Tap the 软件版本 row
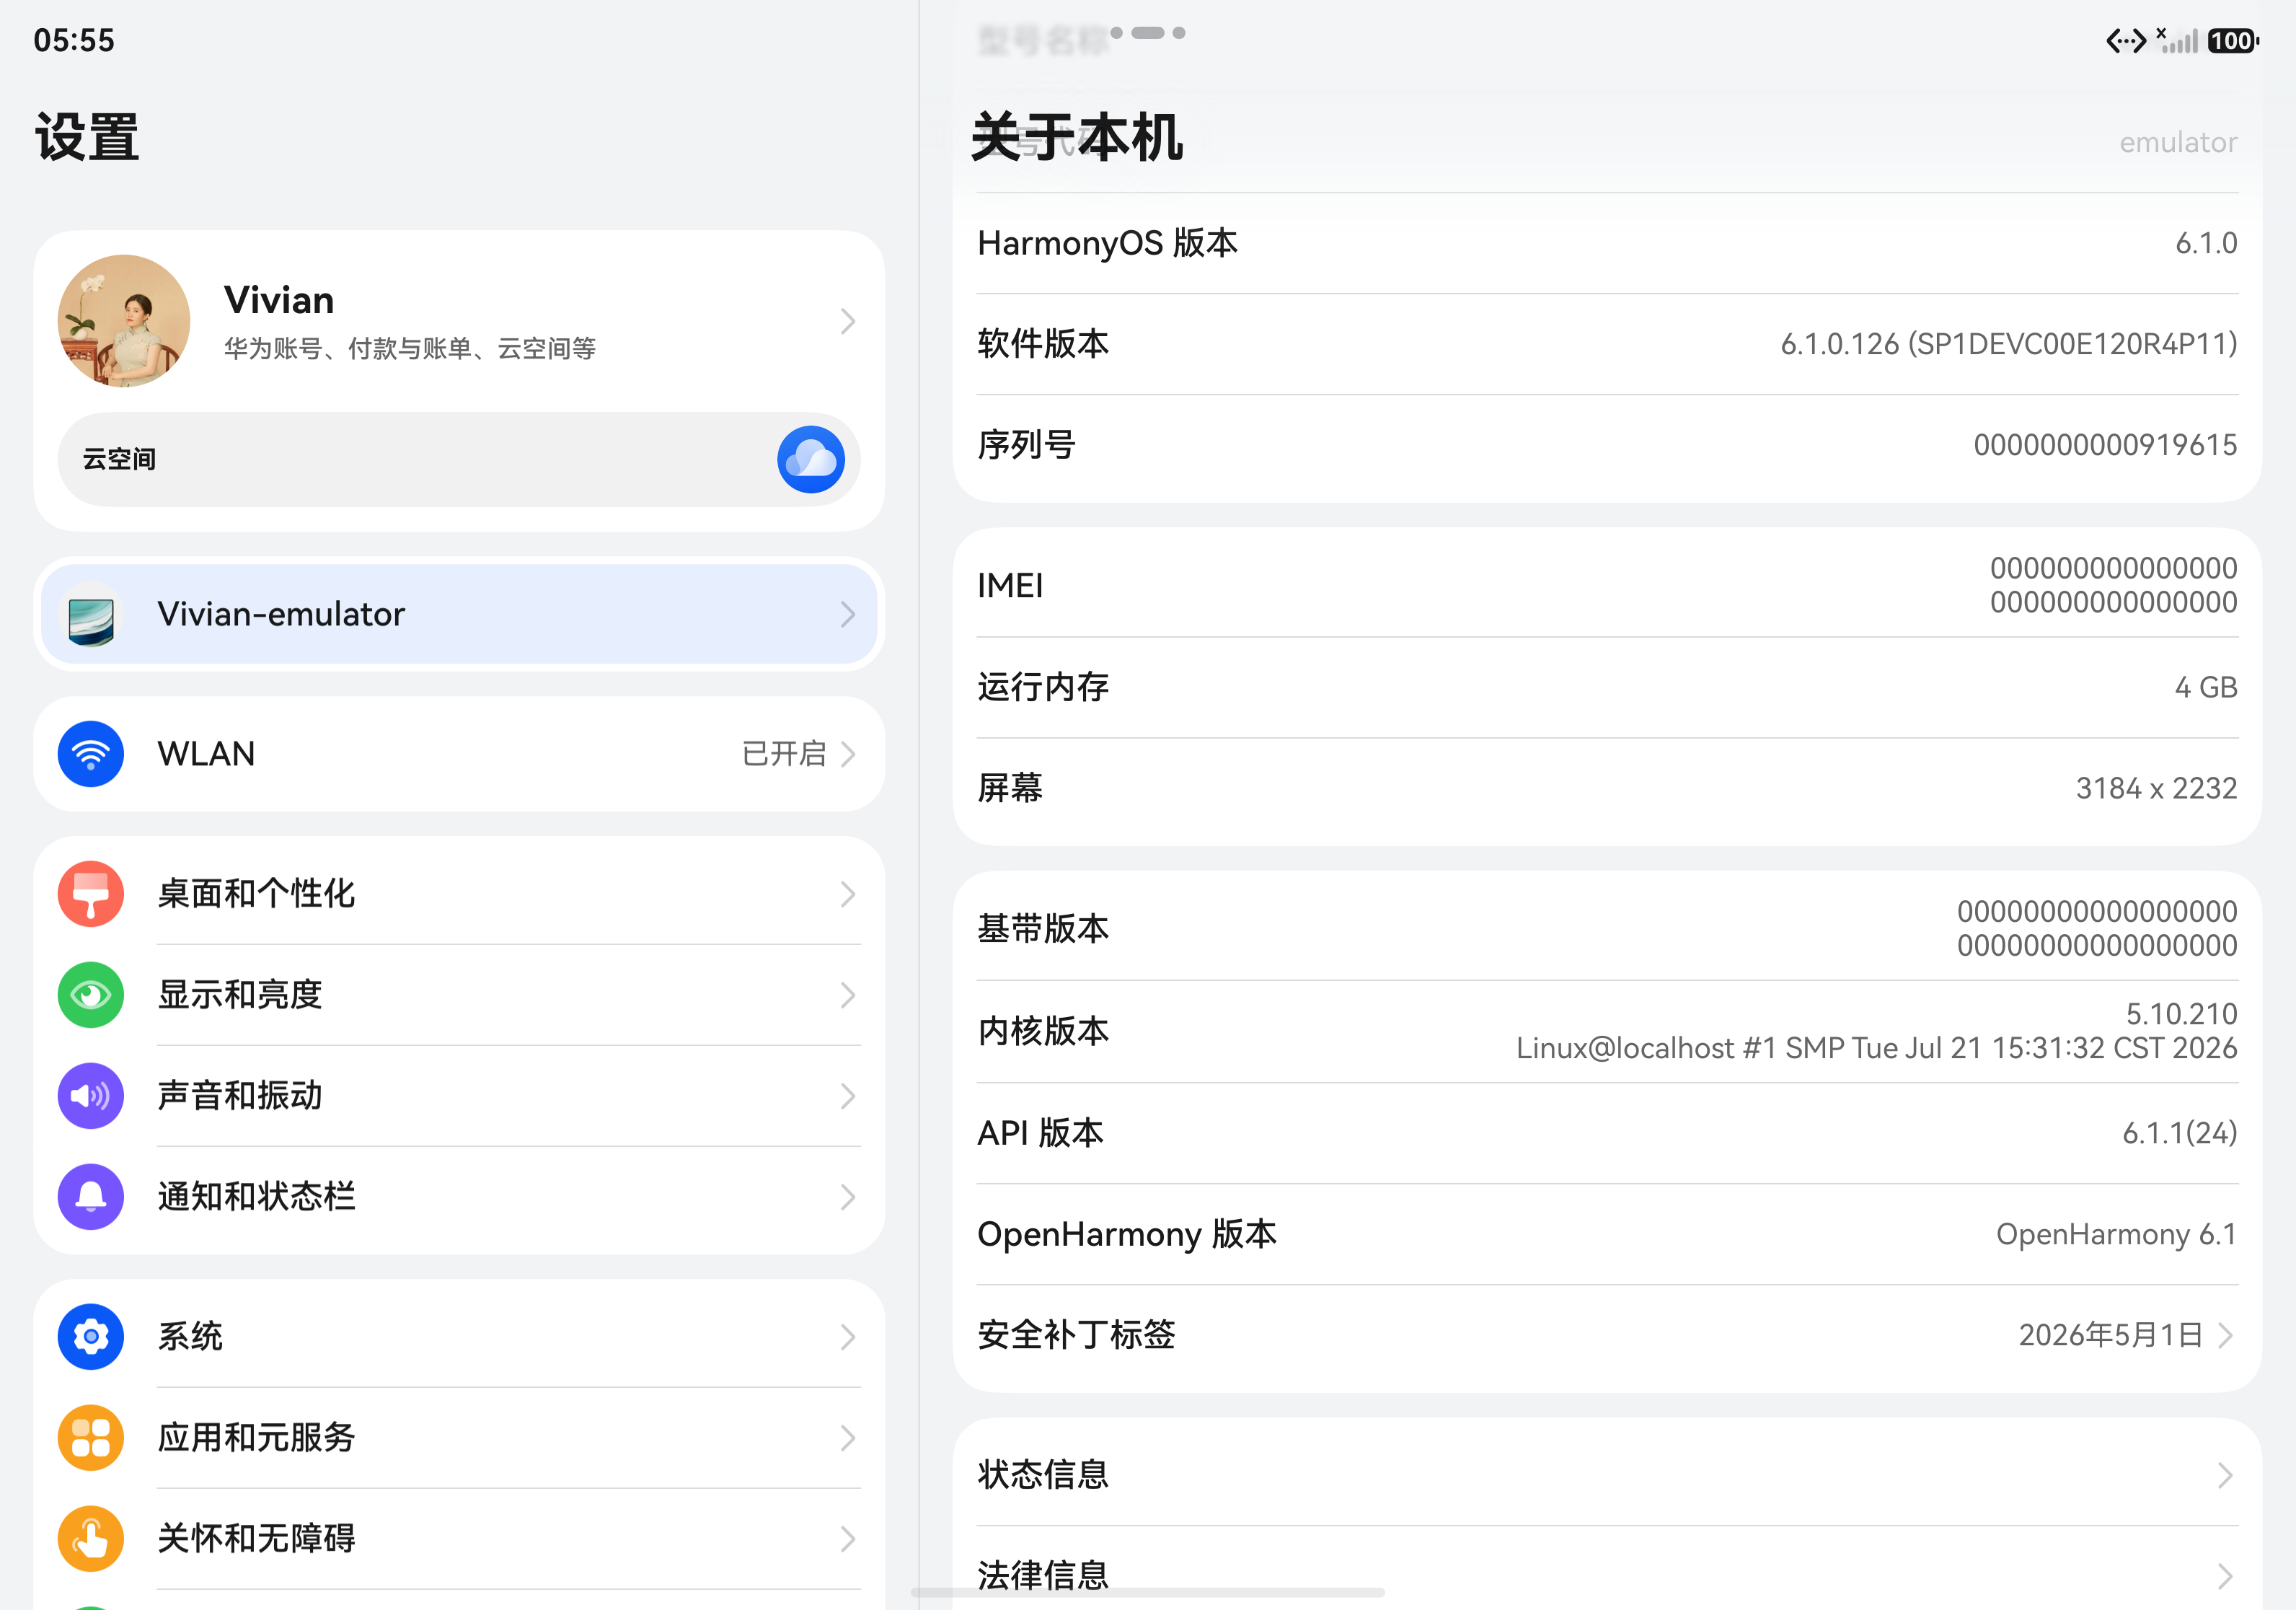Viewport: 2296px width, 1610px height. pos(1607,344)
